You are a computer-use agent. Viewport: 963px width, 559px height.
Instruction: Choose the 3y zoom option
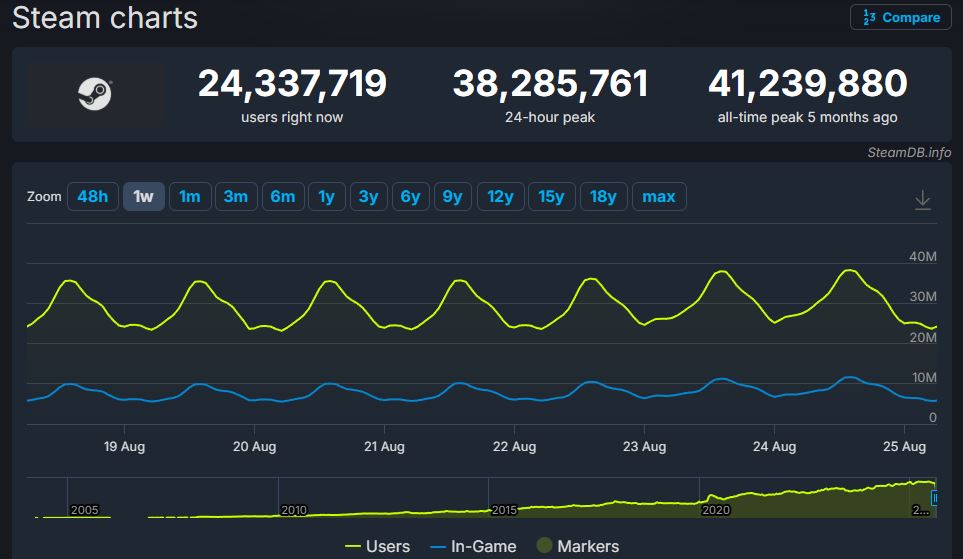(368, 197)
